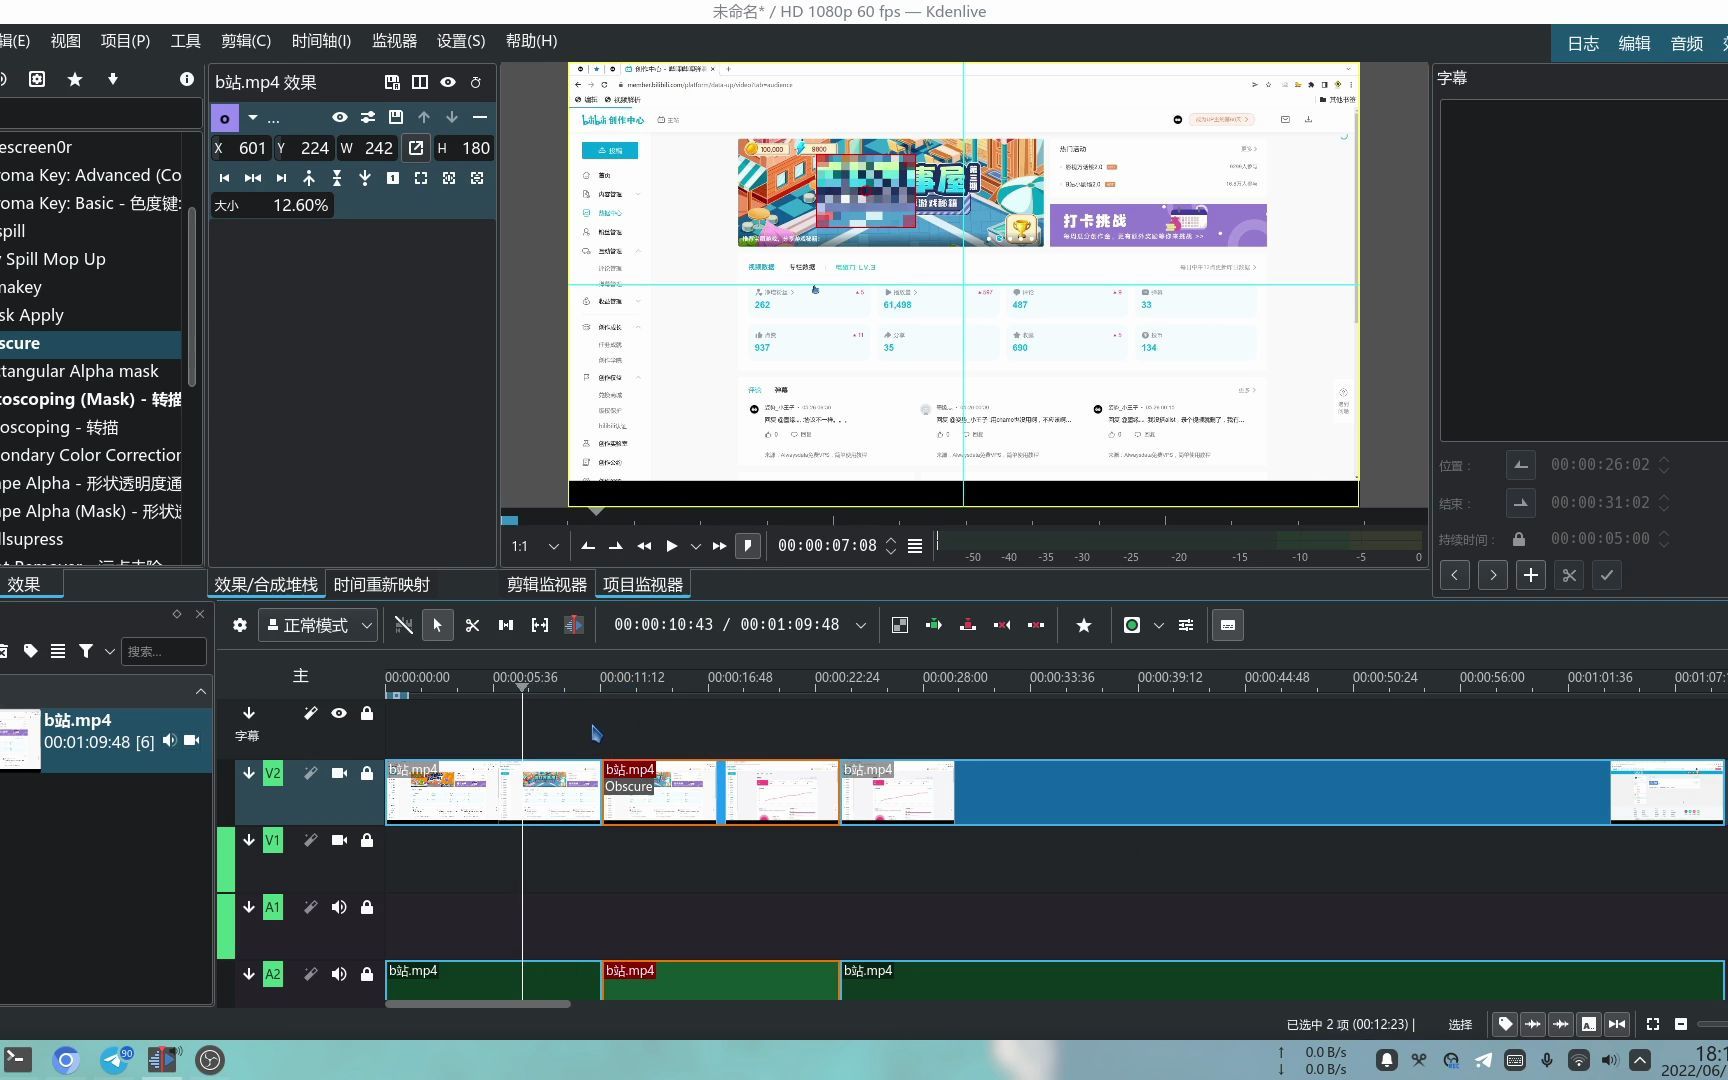Toggle the Obscure effect enabled eye icon
Image resolution: width=1728 pixels, height=1080 pixels.
coord(340,117)
